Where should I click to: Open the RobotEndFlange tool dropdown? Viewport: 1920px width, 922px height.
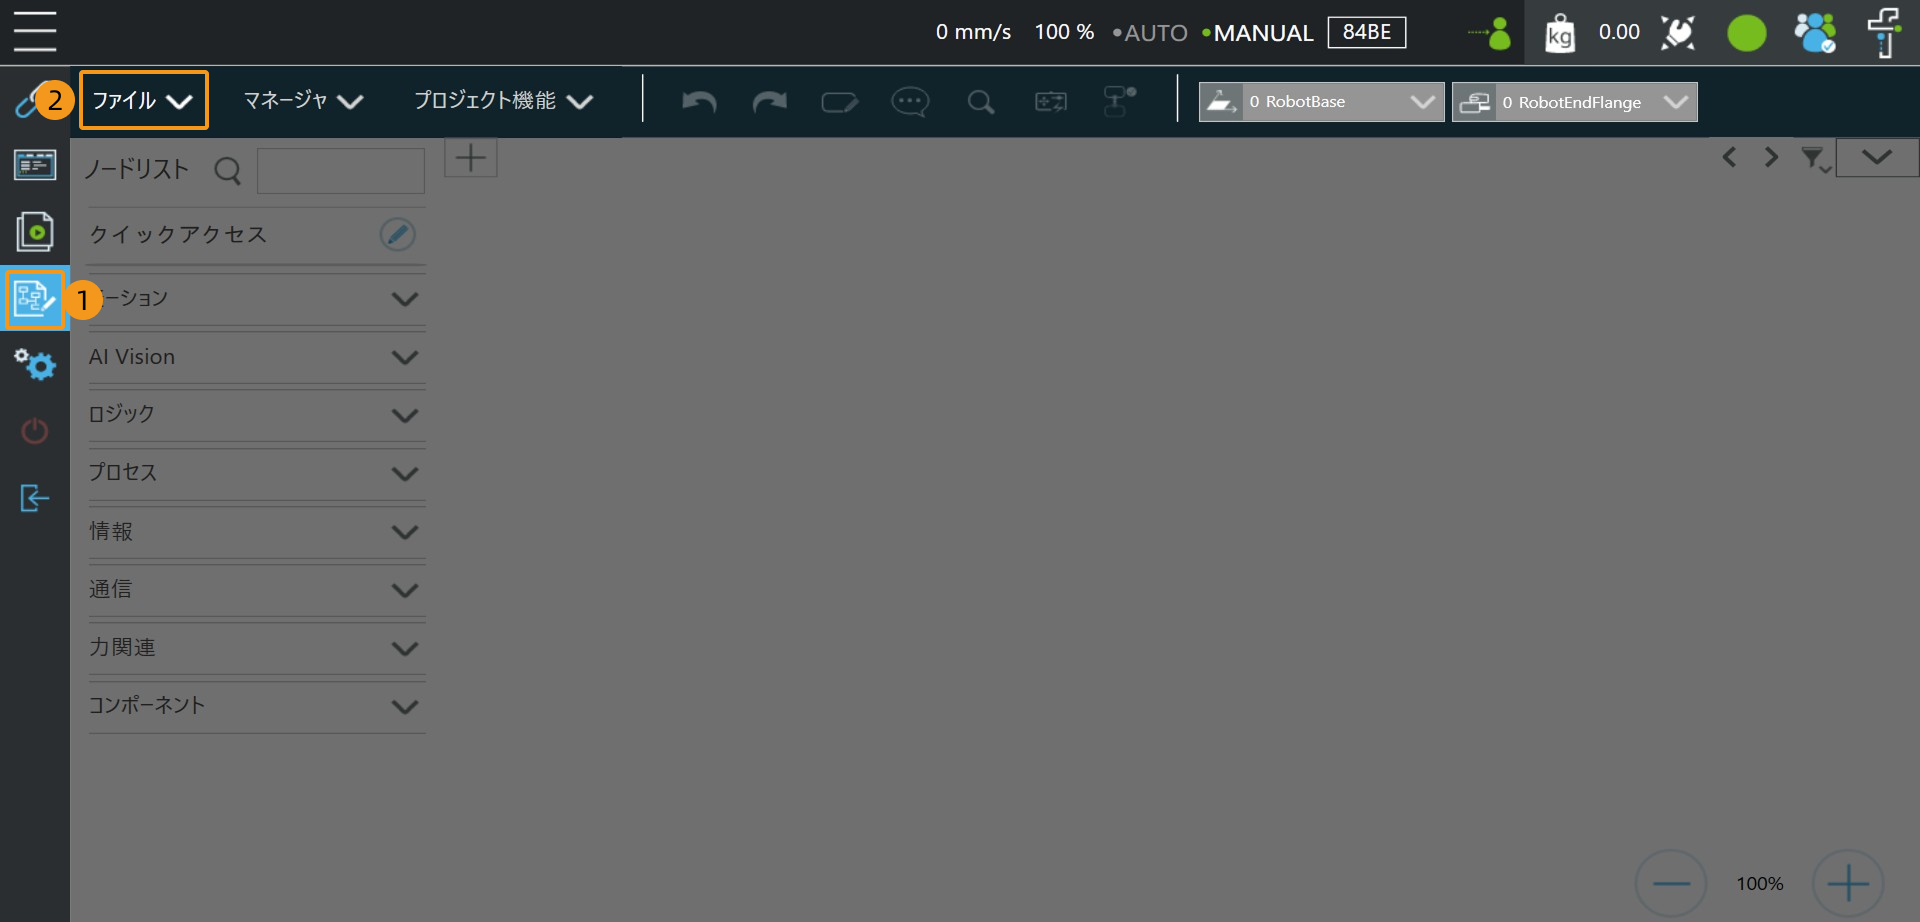(1574, 102)
